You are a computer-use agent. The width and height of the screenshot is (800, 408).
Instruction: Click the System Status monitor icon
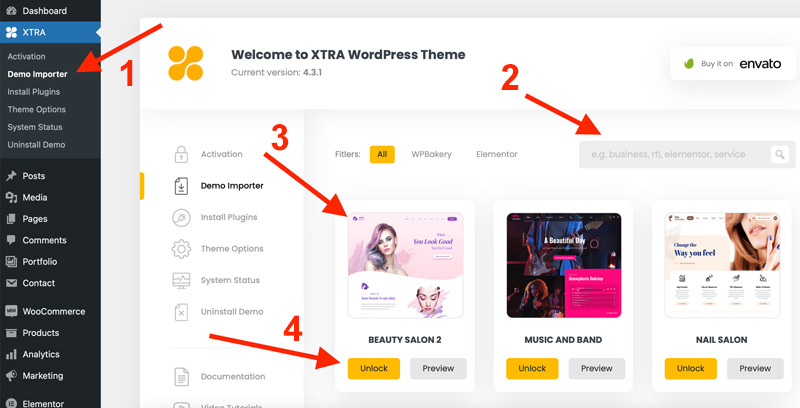coord(181,280)
